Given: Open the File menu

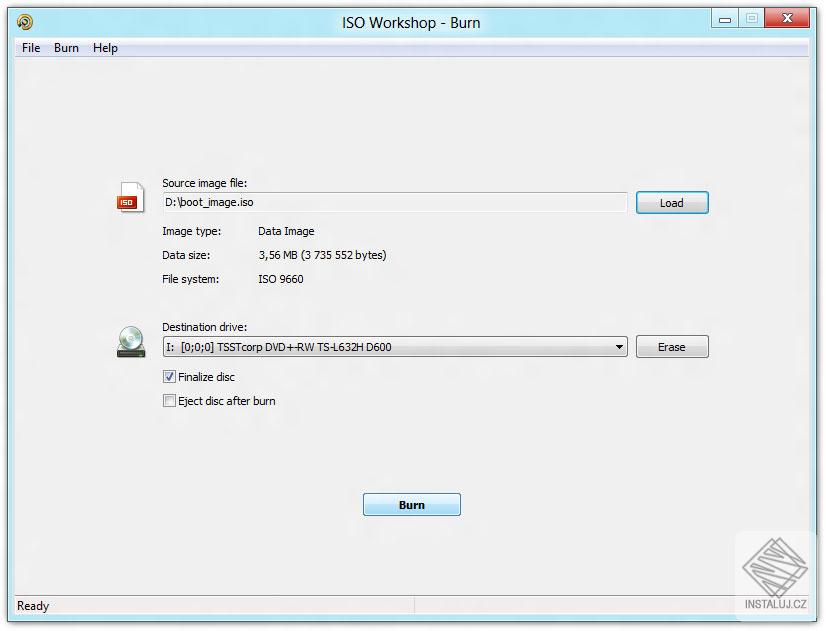Looking at the screenshot, I should click(x=31, y=48).
